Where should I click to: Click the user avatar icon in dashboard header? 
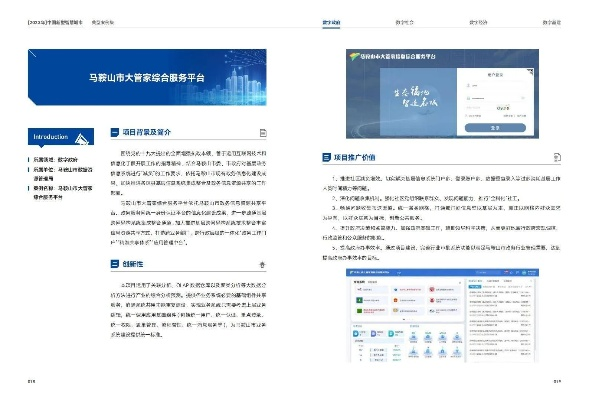coord(524,272)
